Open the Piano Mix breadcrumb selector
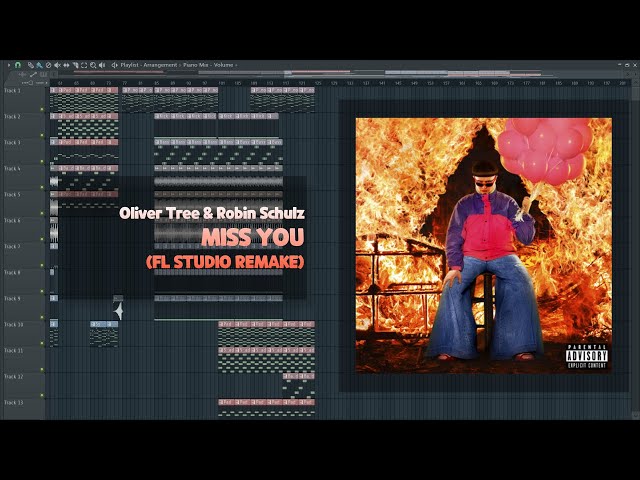 coord(196,65)
